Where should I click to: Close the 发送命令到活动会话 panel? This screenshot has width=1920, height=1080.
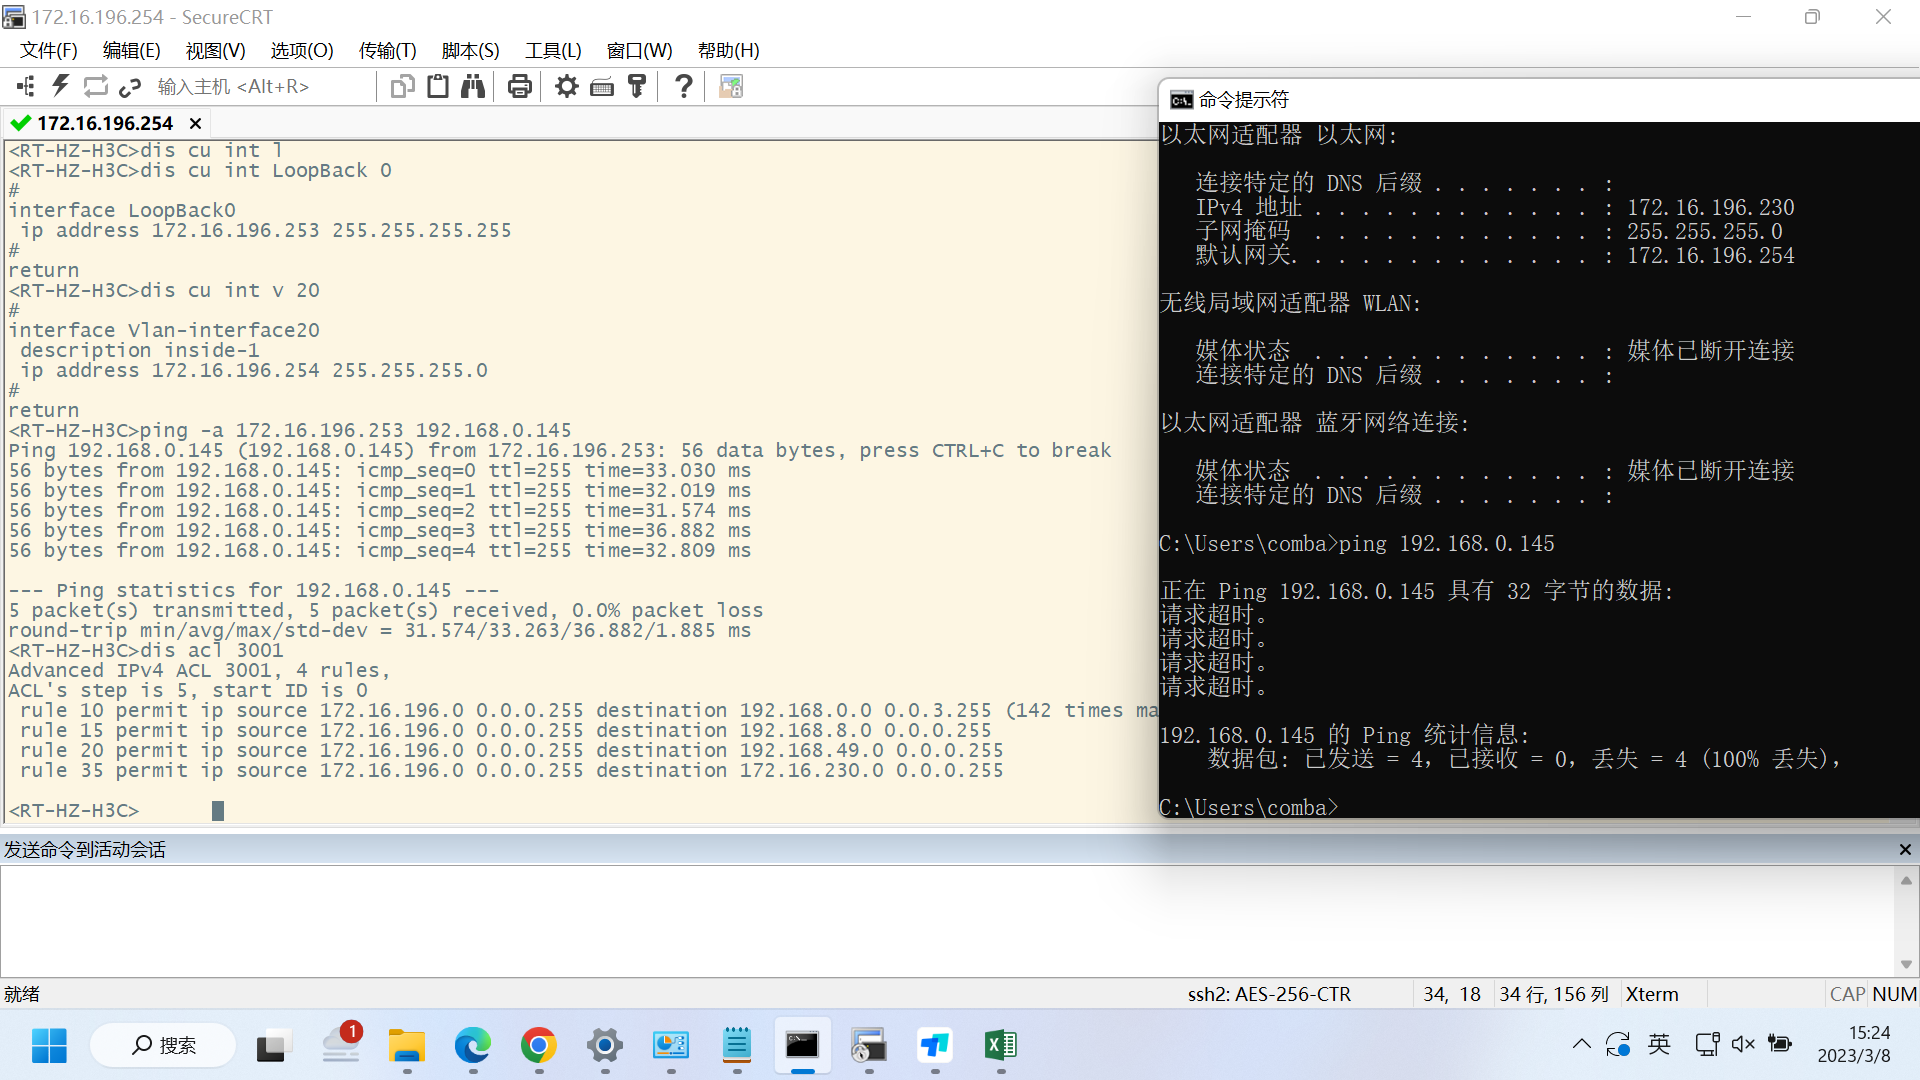point(1904,850)
